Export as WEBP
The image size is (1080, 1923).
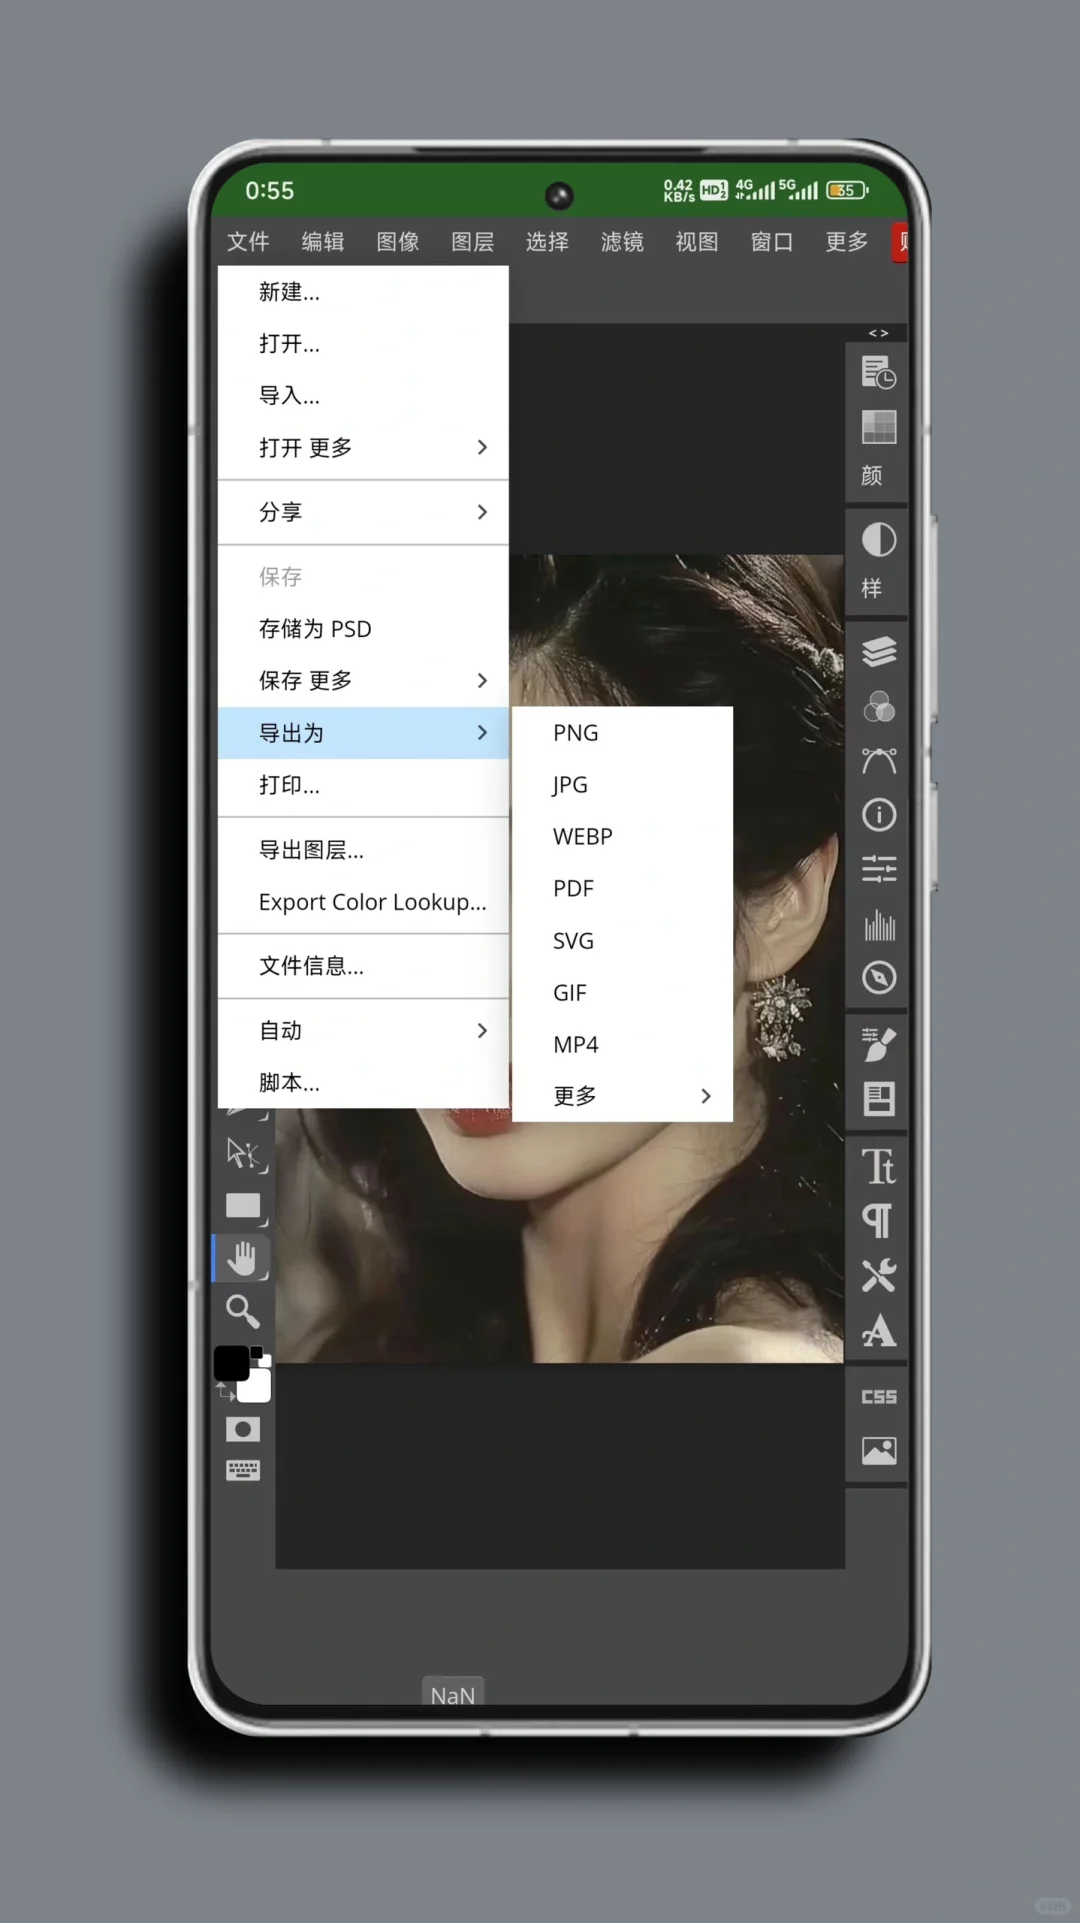[x=622, y=837]
